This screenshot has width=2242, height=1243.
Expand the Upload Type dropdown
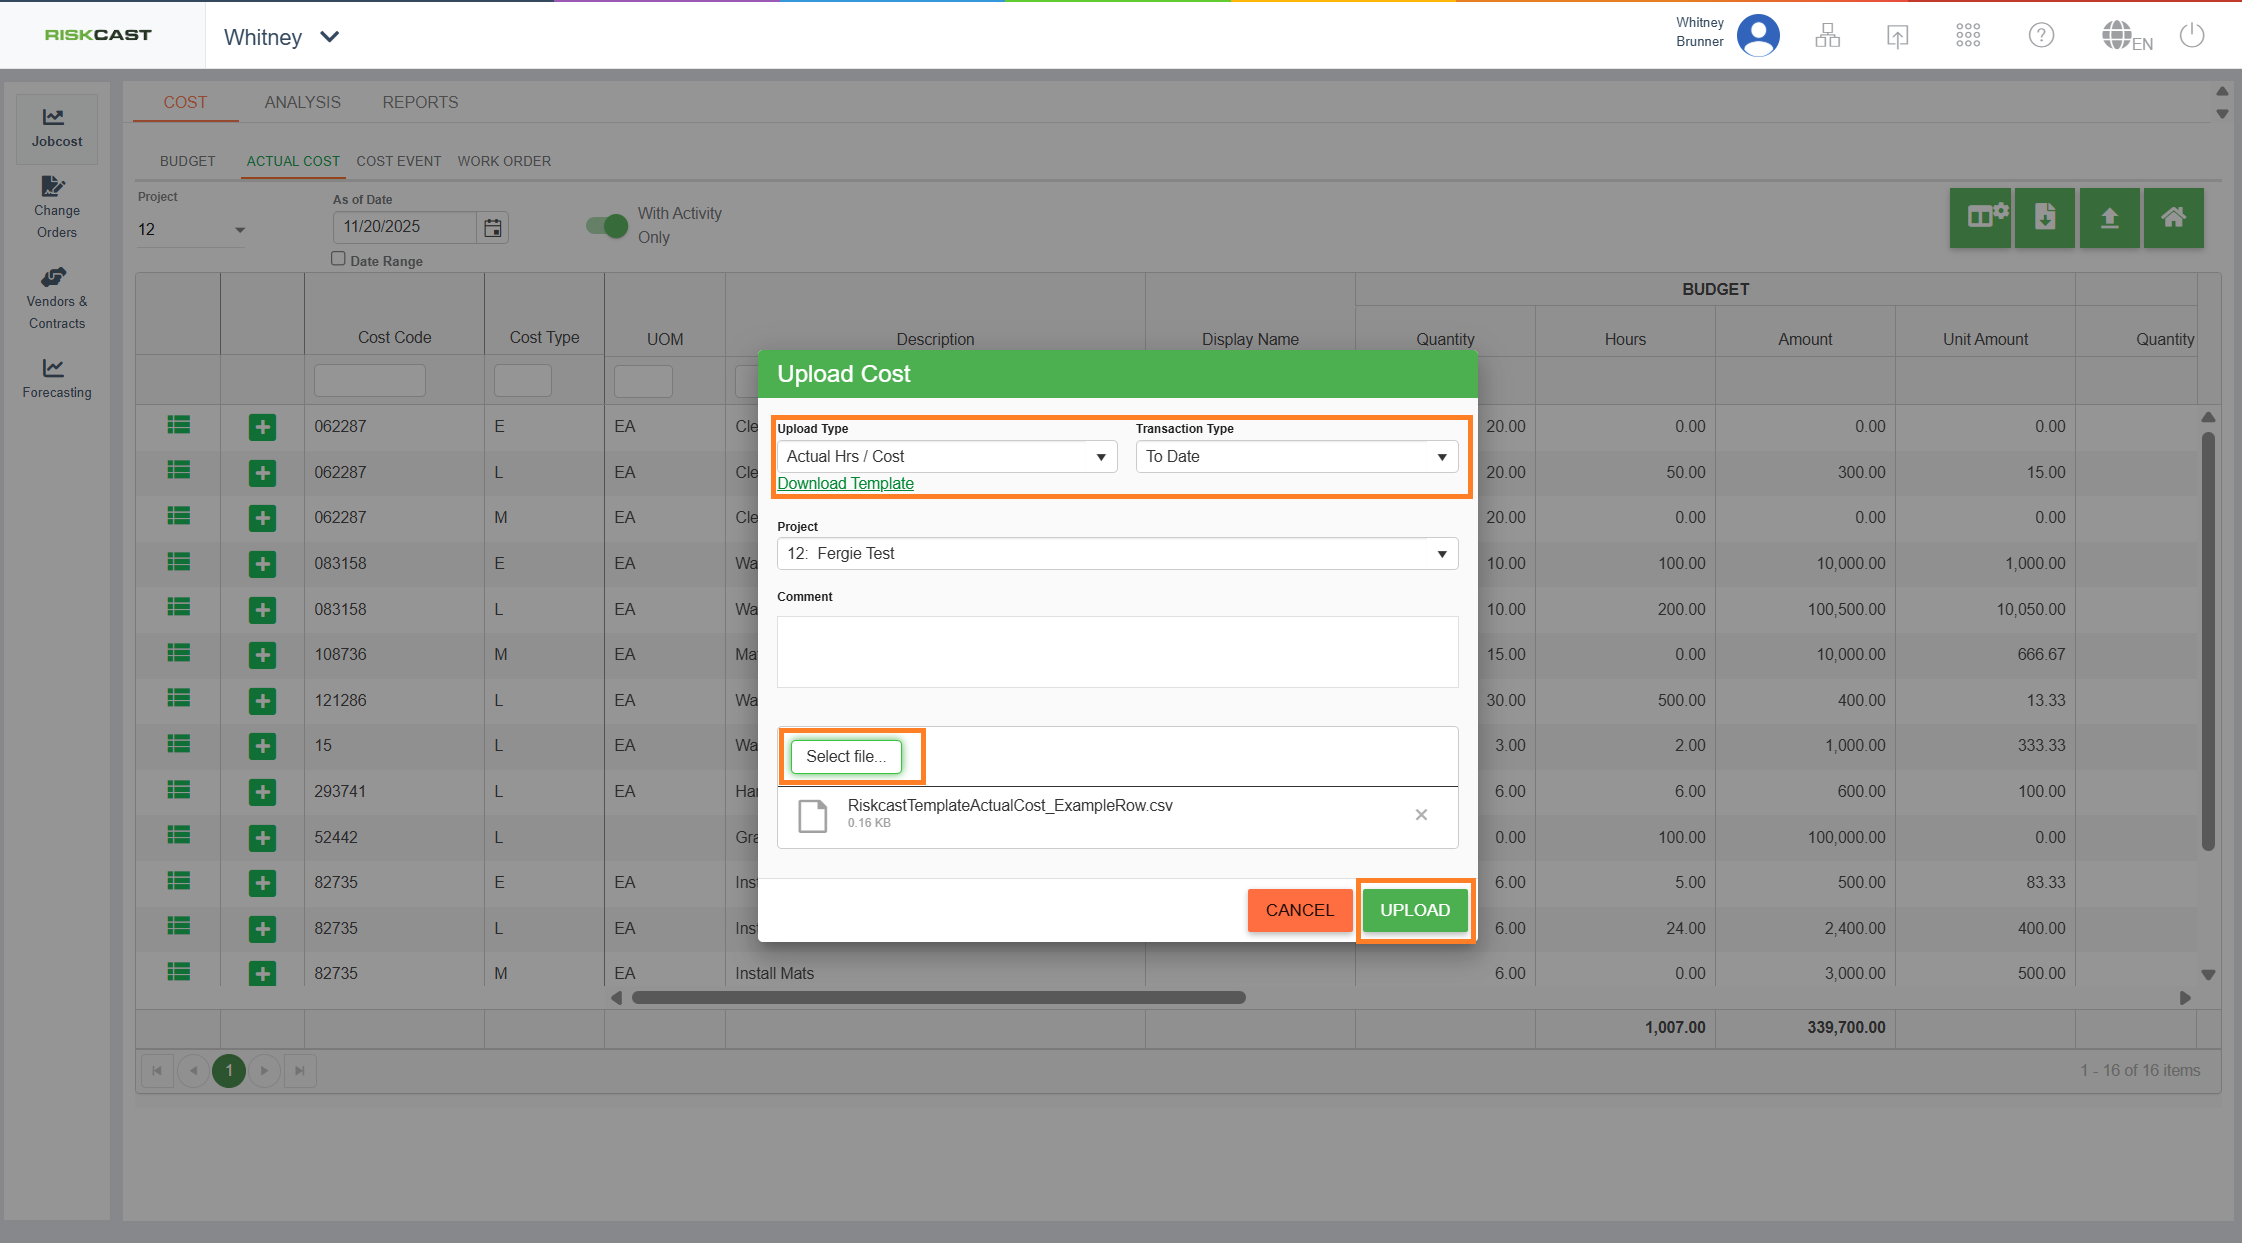pos(946,457)
